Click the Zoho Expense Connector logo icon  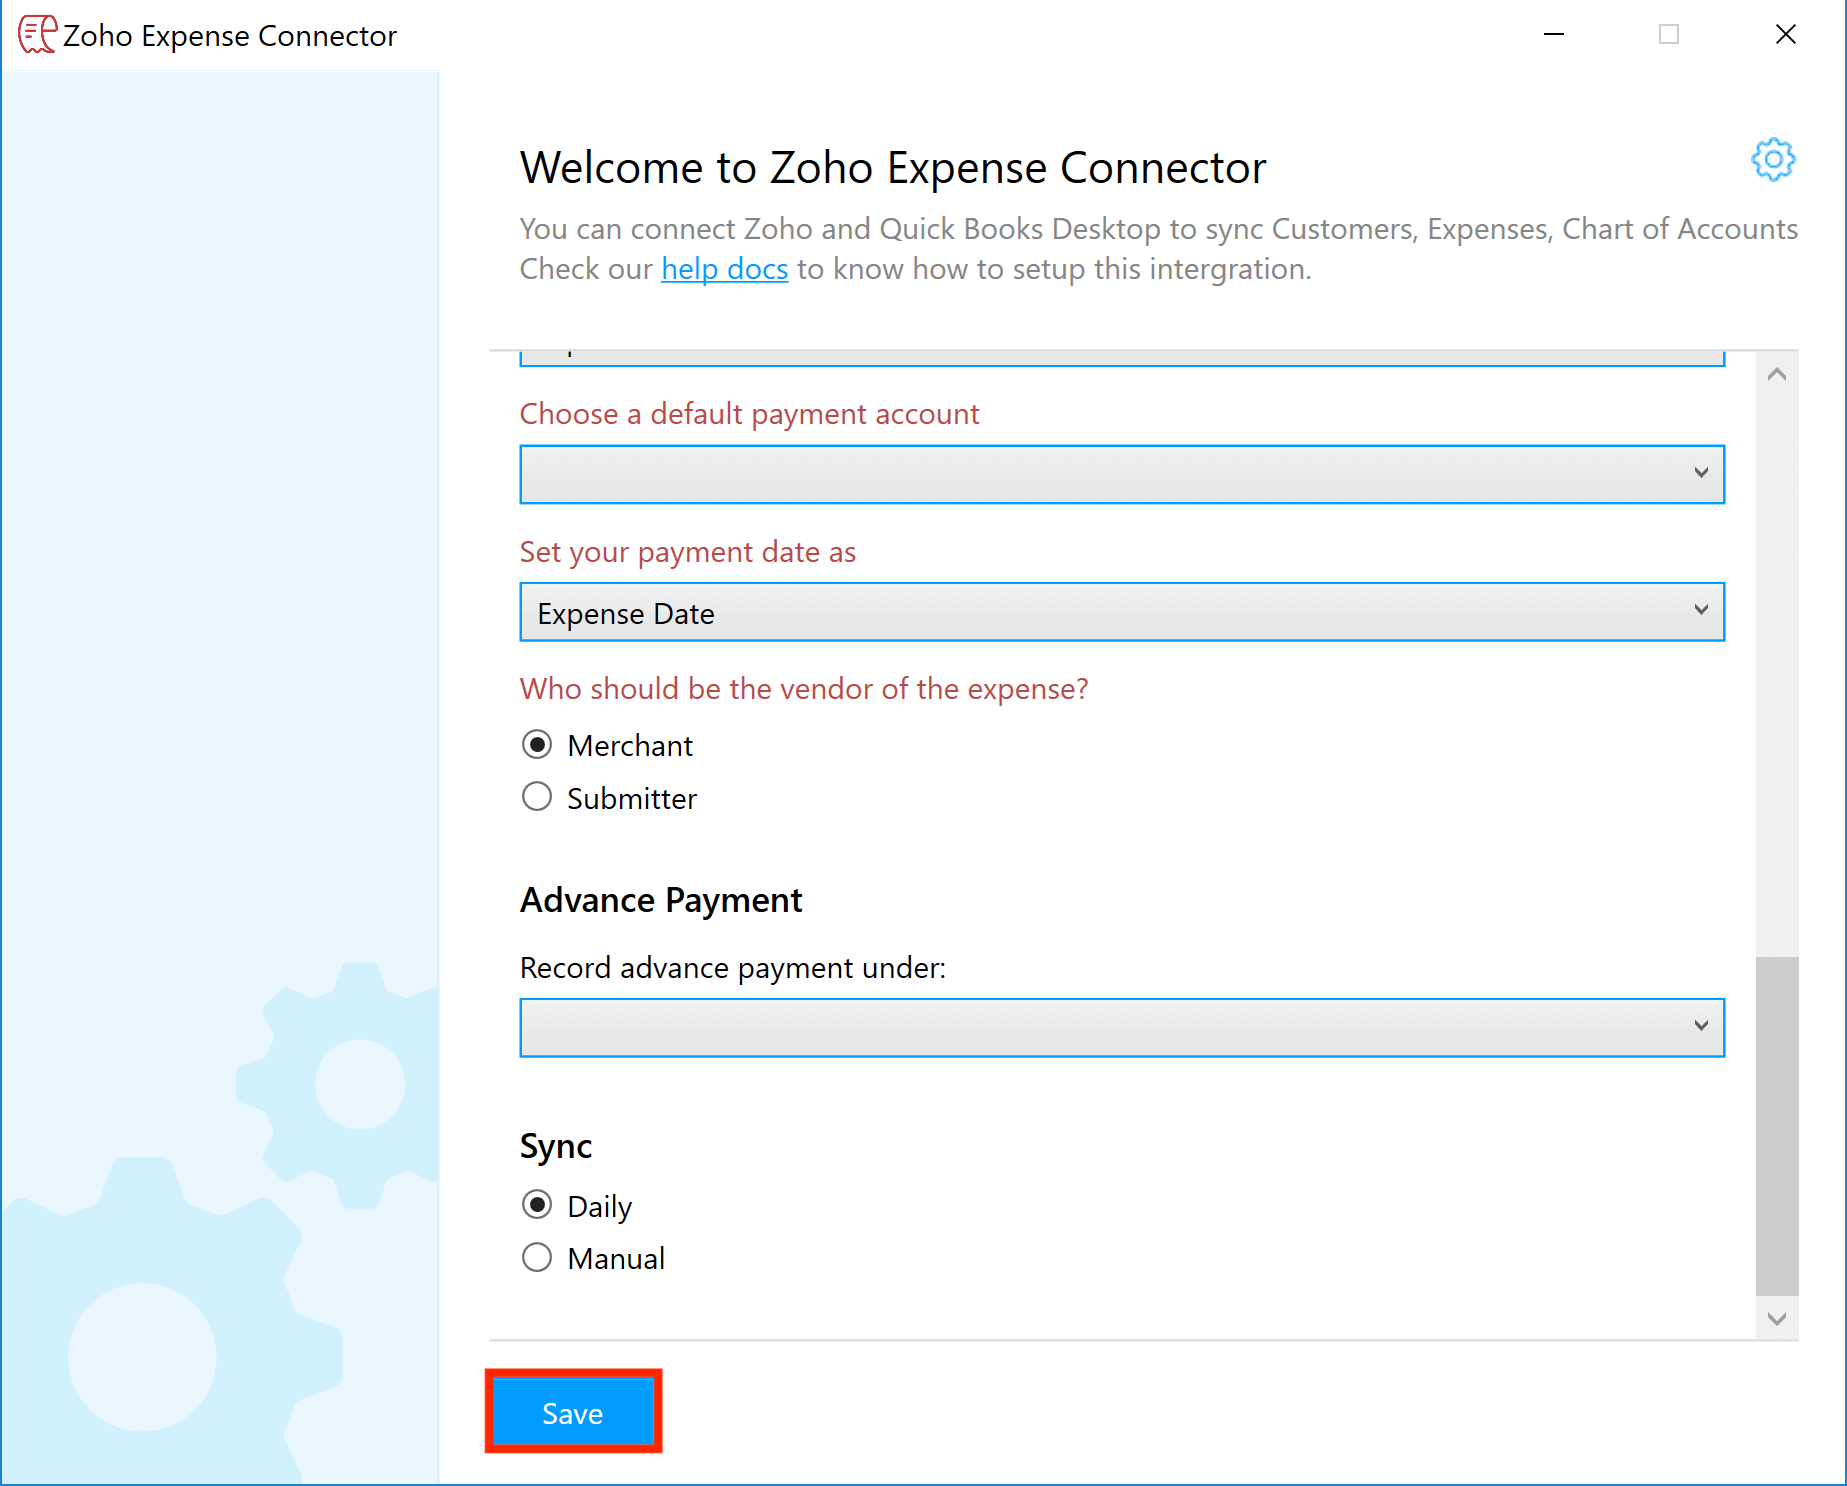[x=36, y=34]
